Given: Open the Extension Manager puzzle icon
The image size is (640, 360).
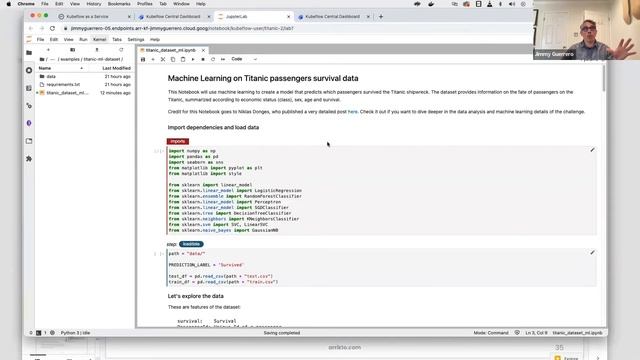Looking at the screenshot, I should 29,159.
